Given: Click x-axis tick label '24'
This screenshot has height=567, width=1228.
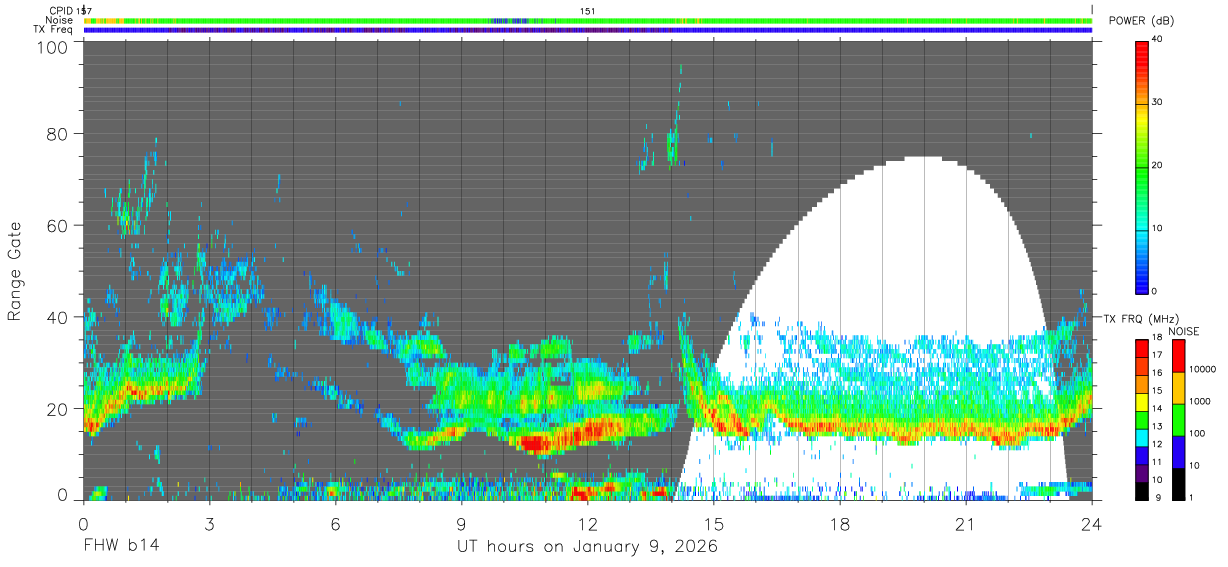Looking at the screenshot, I should pos(1092,524).
